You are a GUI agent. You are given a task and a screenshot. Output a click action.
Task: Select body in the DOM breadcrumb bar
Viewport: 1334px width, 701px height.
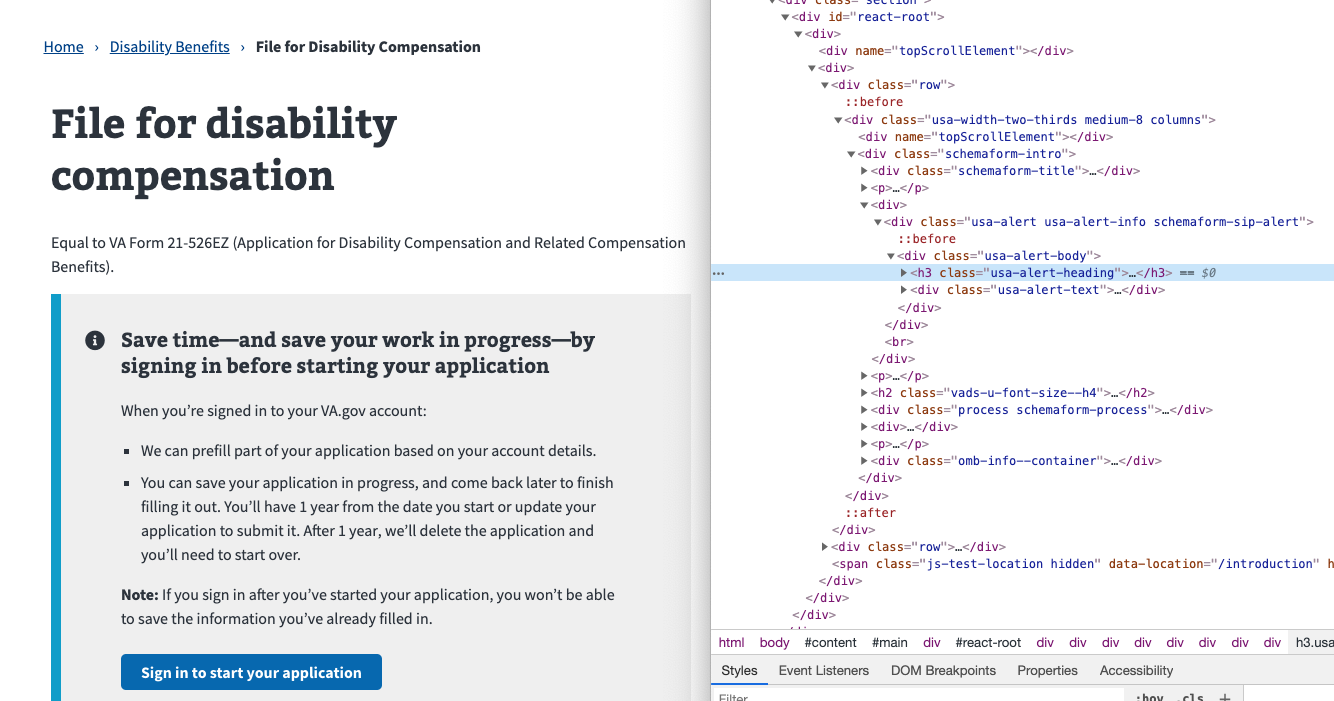(774, 643)
